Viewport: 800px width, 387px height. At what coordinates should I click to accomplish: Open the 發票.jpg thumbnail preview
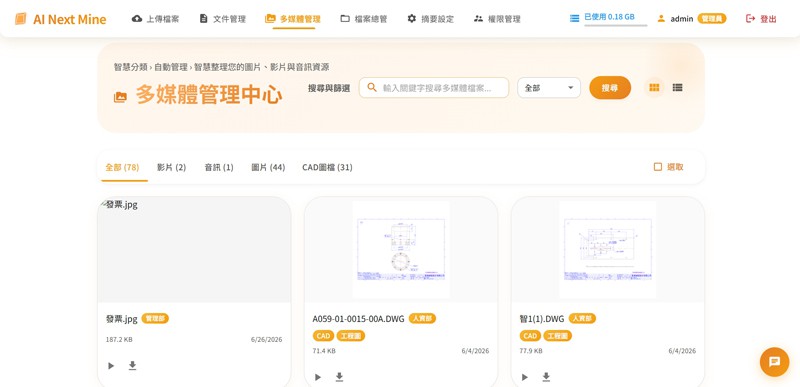pos(194,250)
